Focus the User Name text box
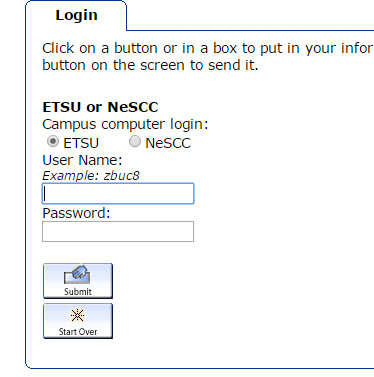Viewport: 374px width, 377px height. pyautogui.click(x=118, y=193)
